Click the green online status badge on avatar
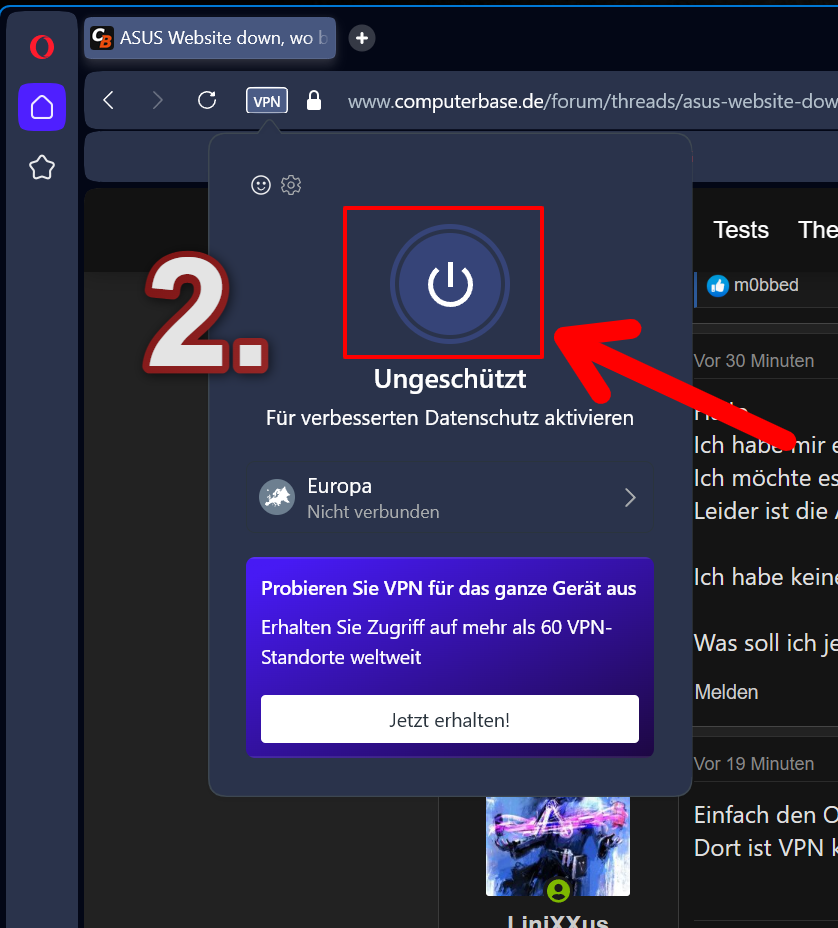 point(558,891)
